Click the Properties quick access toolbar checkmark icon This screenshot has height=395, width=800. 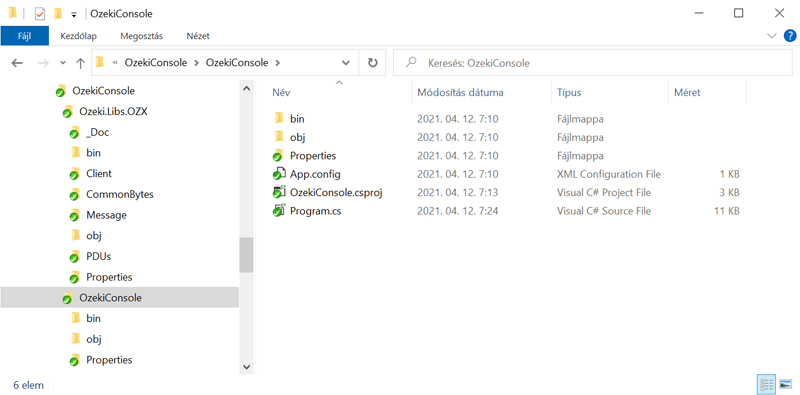pos(40,14)
